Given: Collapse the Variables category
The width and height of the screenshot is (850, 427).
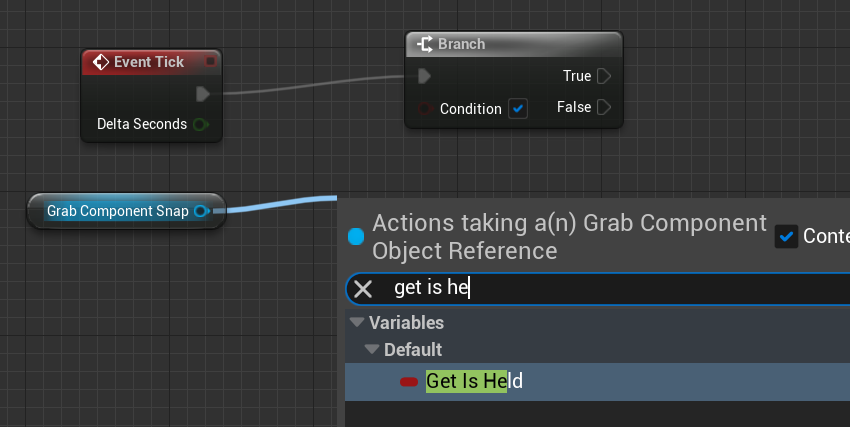Looking at the screenshot, I should click(357, 323).
